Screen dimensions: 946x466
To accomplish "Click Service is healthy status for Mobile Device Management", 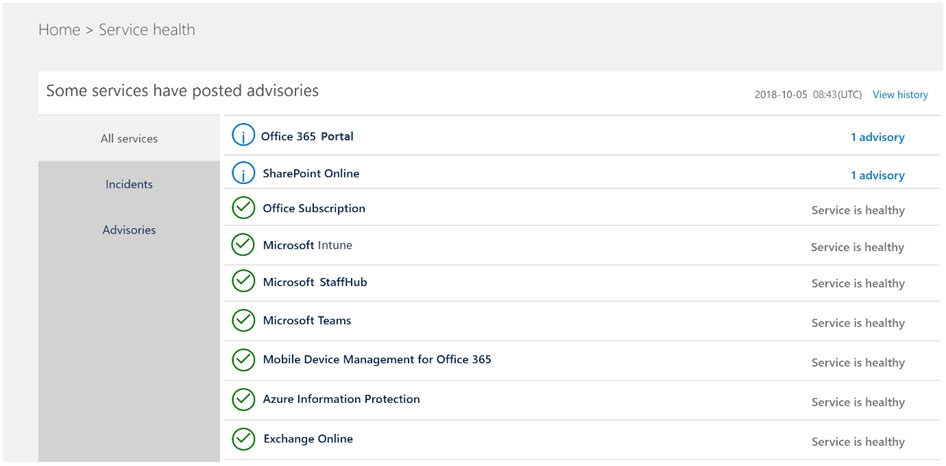I will pos(858,363).
